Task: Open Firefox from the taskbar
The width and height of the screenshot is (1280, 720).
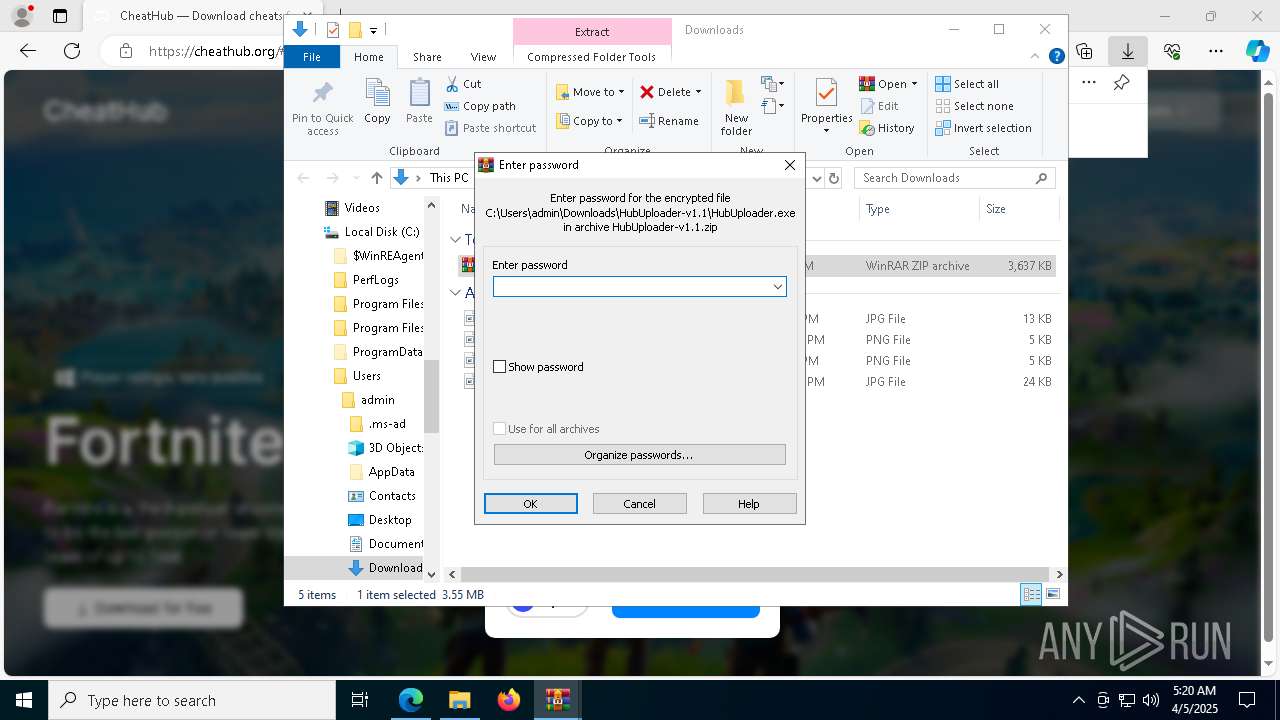Action: [x=509, y=700]
